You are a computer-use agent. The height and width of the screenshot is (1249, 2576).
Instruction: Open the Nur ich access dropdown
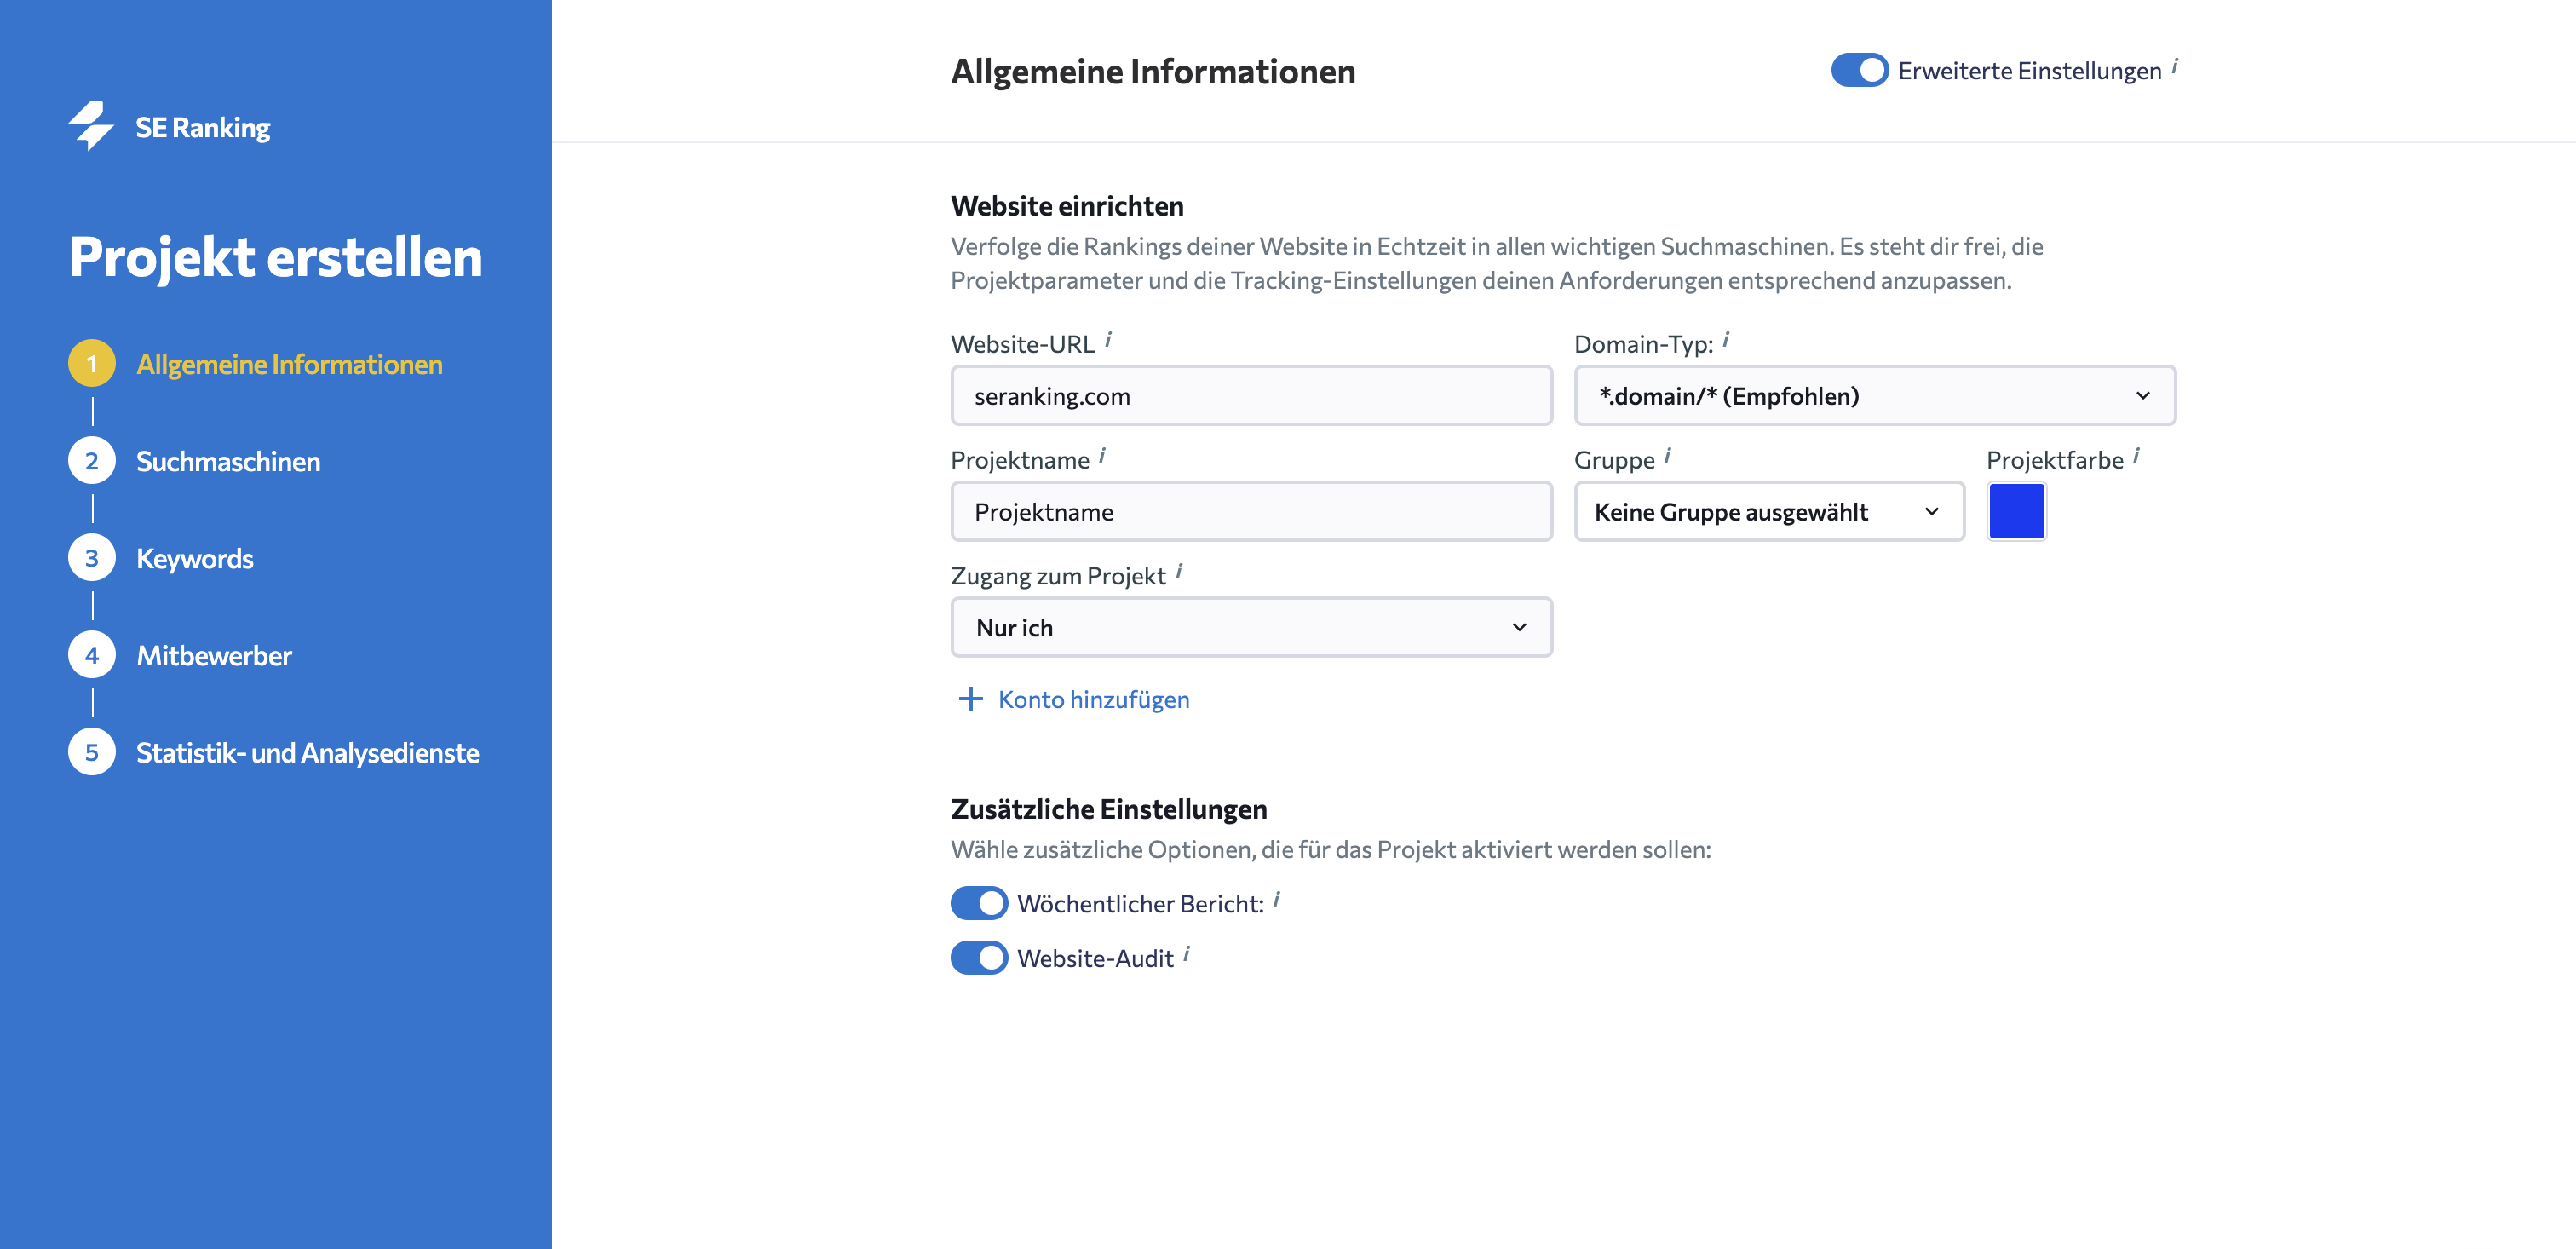1251,628
